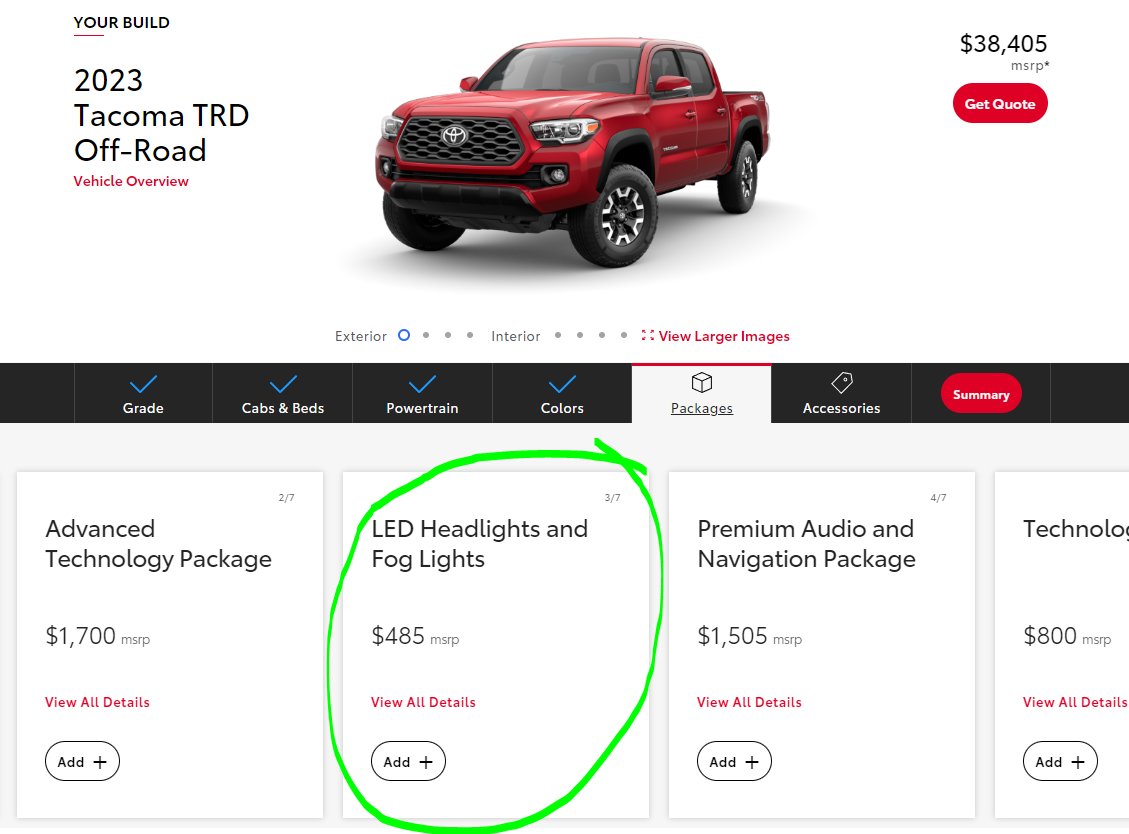
Task: Click the Packages box icon
Action: tap(702, 382)
